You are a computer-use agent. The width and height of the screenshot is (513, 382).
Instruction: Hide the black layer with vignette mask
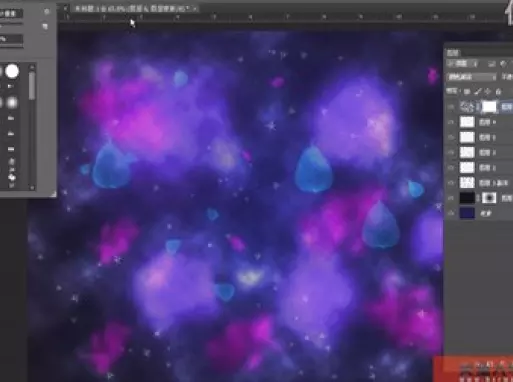pyautogui.click(x=451, y=198)
